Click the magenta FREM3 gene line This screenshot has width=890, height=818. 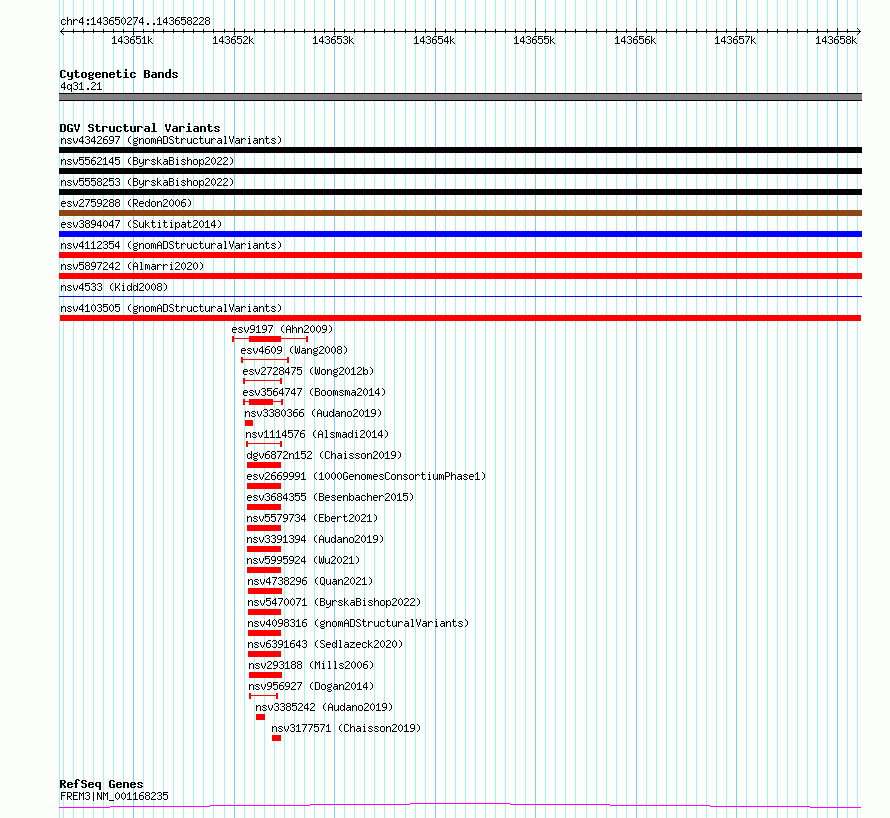pyautogui.click(x=460, y=806)
